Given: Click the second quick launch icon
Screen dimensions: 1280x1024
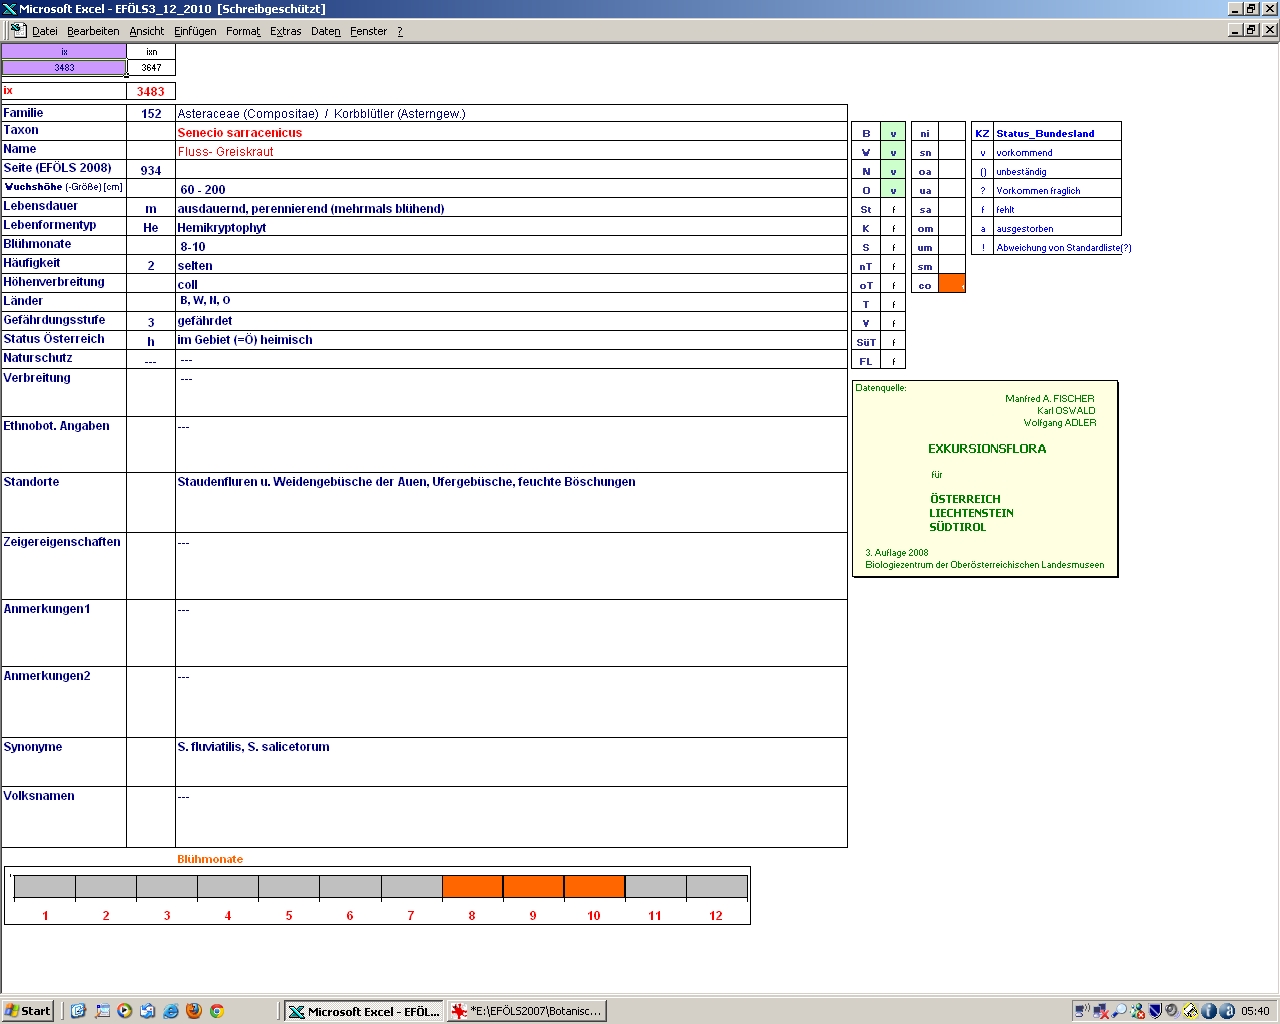Looking at the screenshot, I should click(x=102, y=1011).
